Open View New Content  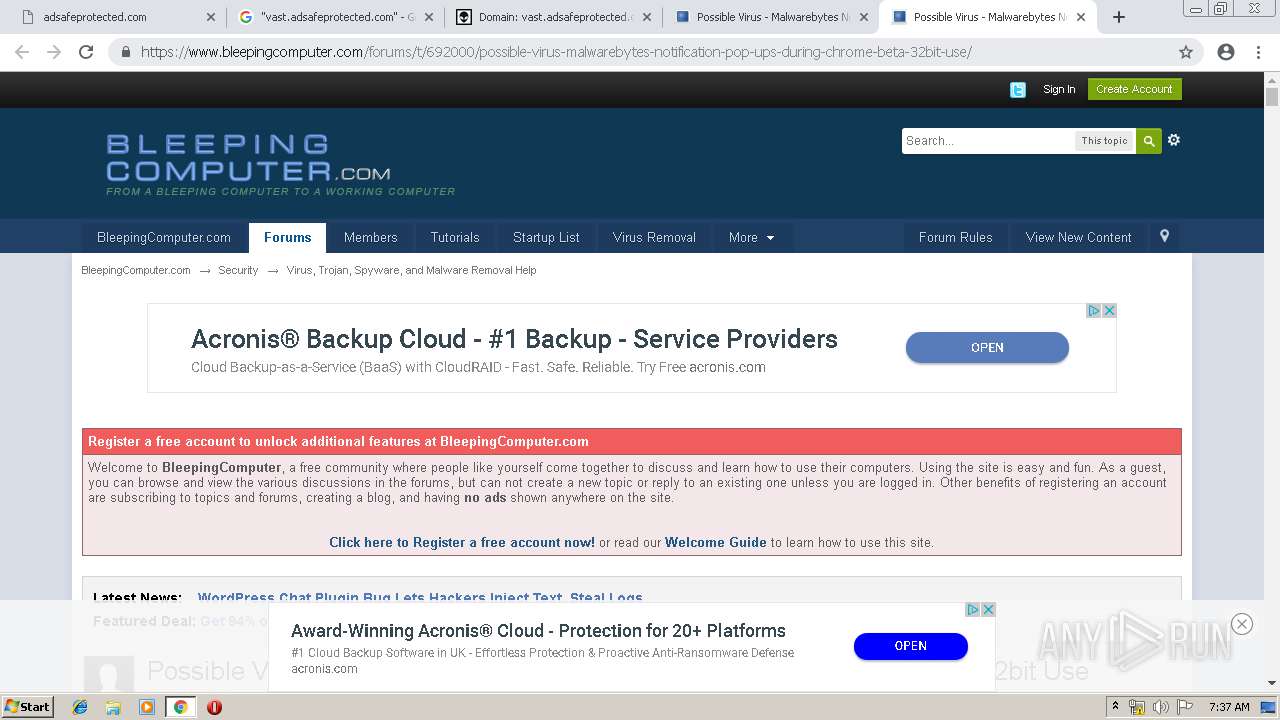pos(1078,237)
